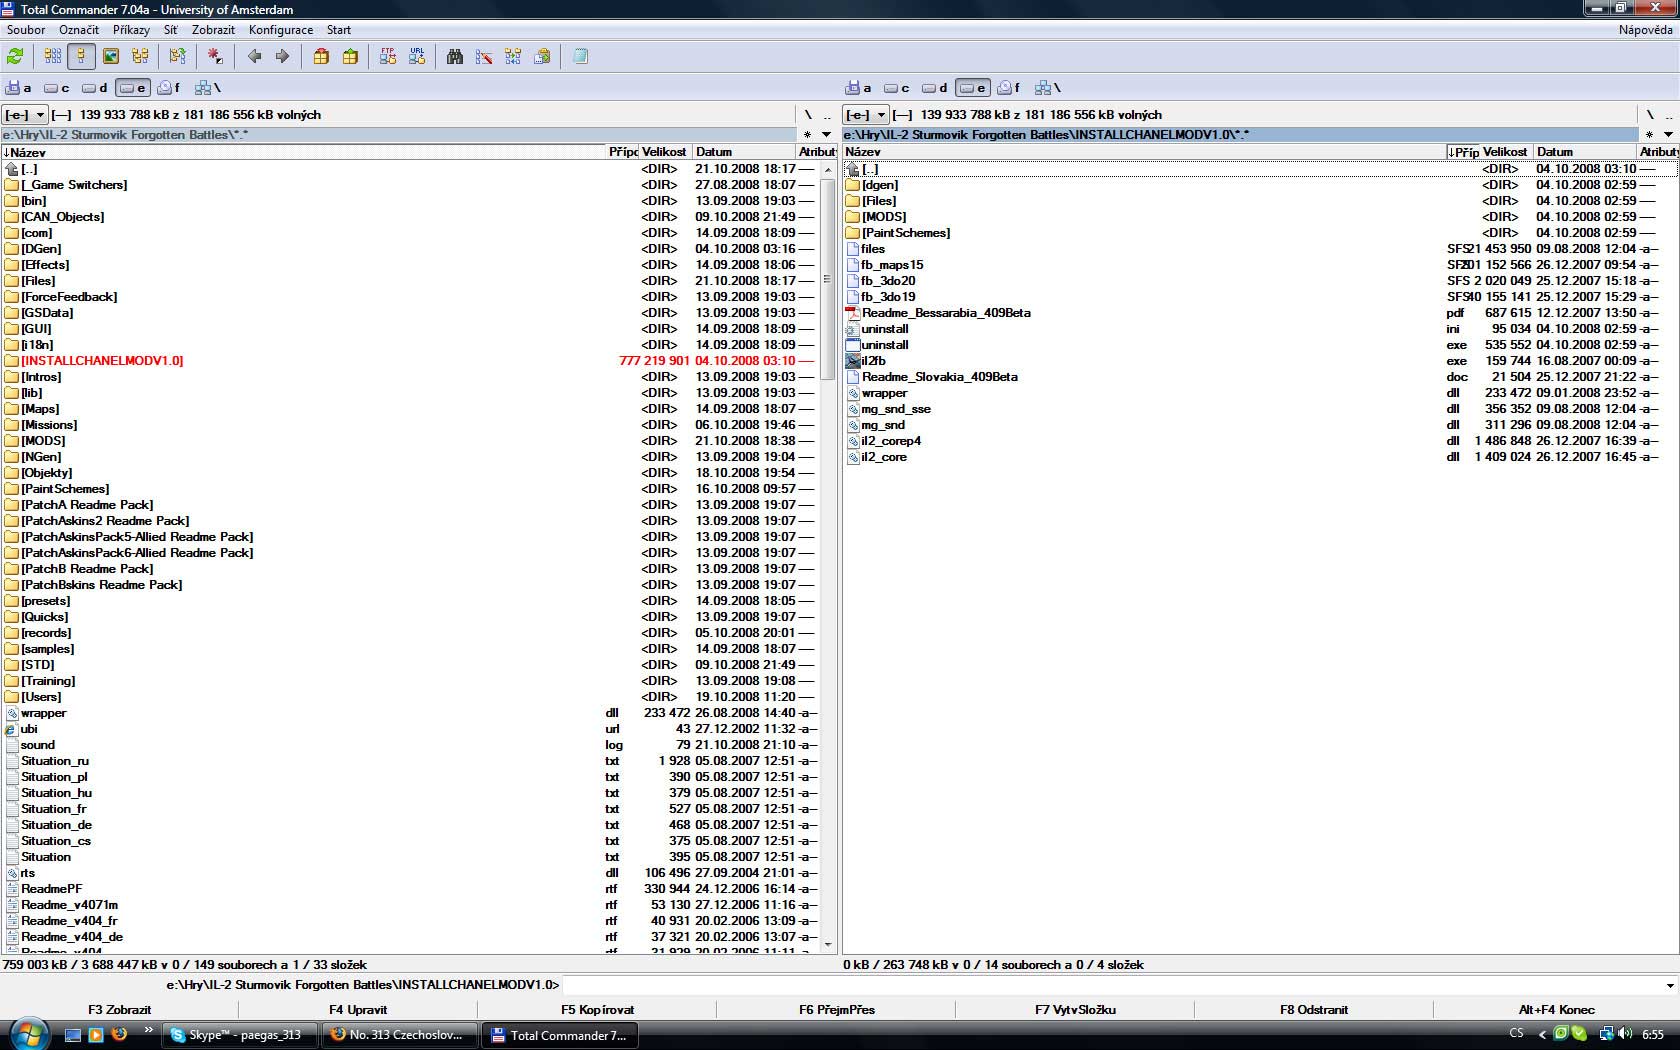Open the URL new FTP connection icon
The width and height of the screenshot is (1680, 1050).
point(417,57)
